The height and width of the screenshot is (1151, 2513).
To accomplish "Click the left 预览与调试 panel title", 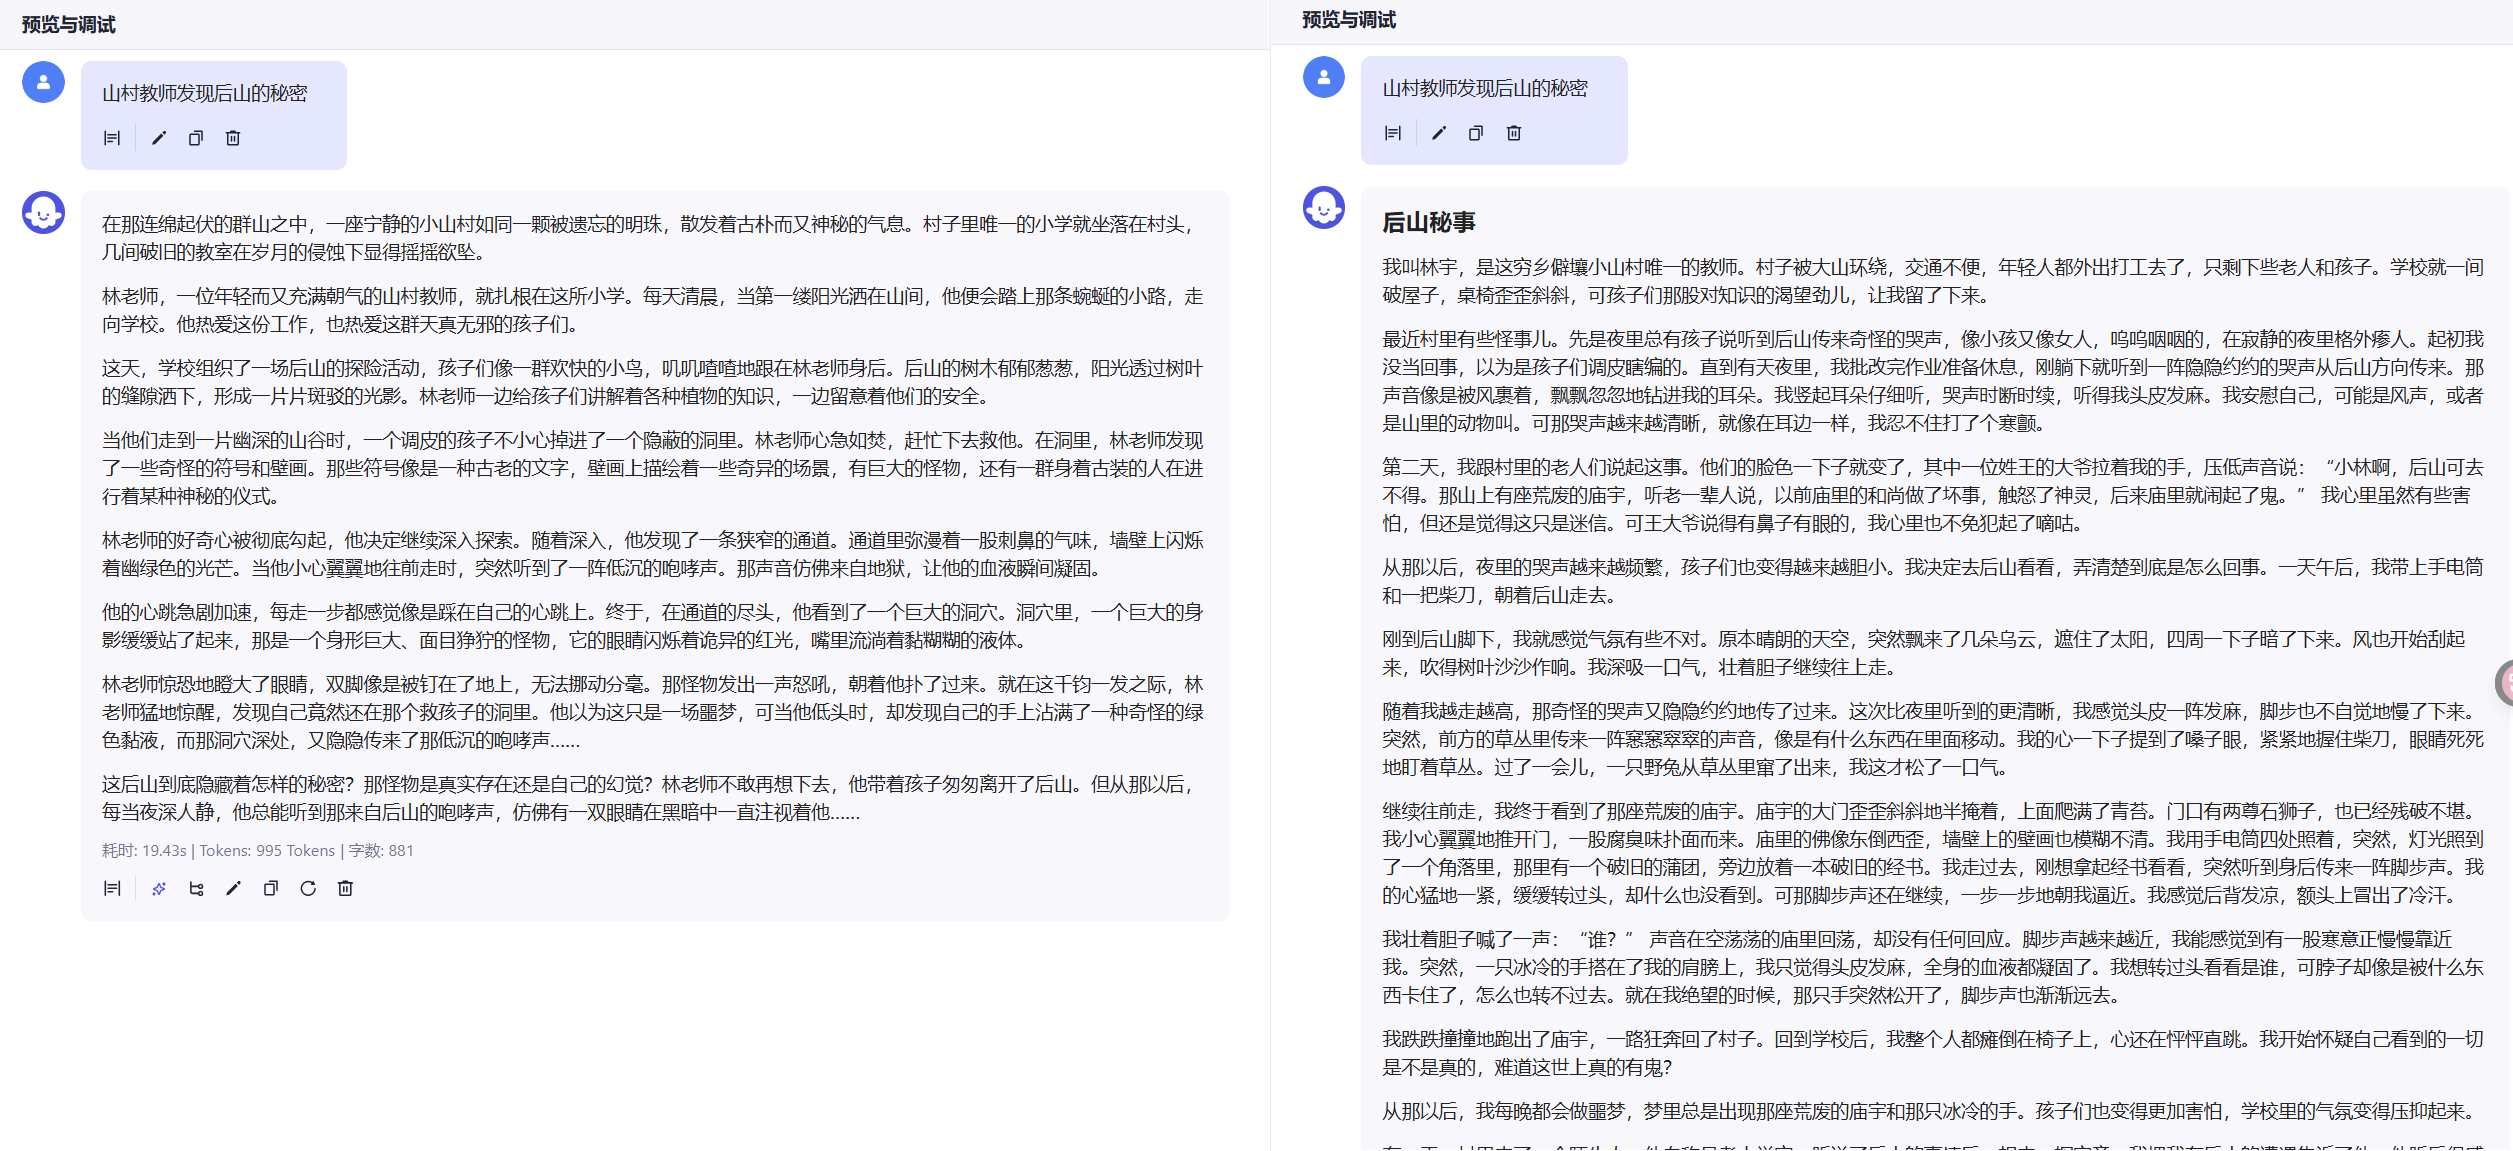I will click(68, 24).
